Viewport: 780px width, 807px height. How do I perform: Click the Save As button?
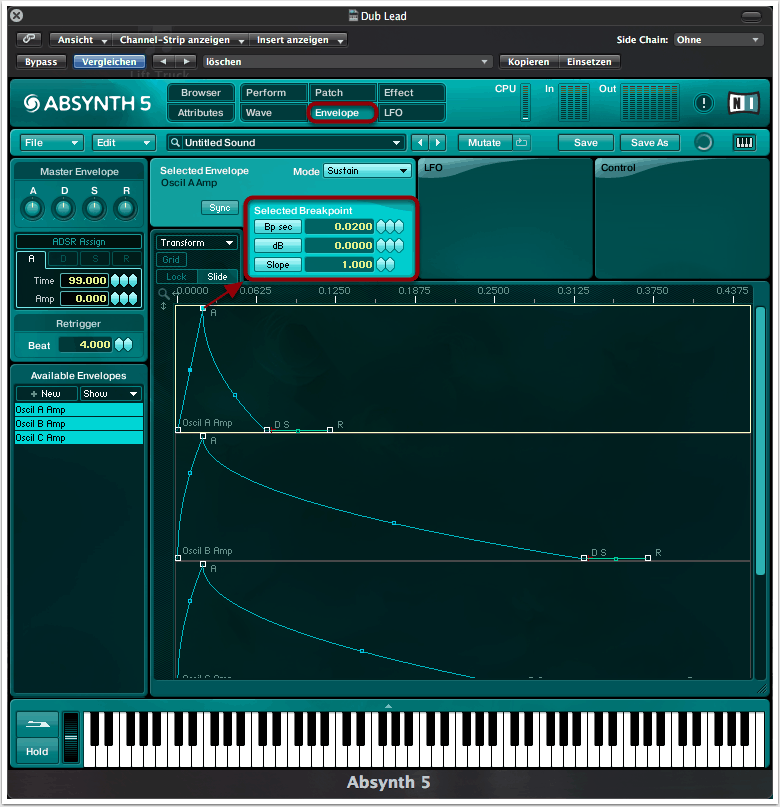[649, 143]
